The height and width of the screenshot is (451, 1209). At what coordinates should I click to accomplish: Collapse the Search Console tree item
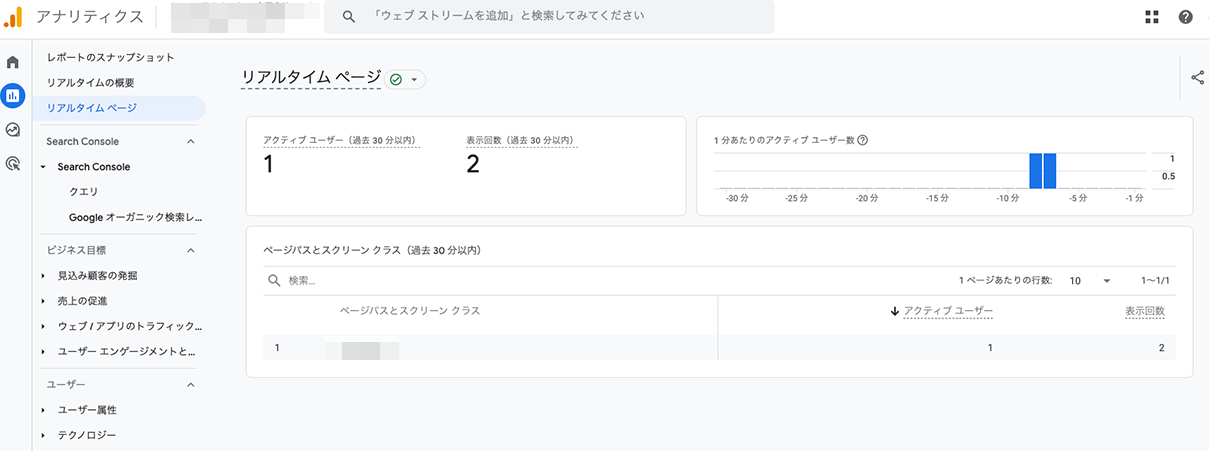pos(43,167)
